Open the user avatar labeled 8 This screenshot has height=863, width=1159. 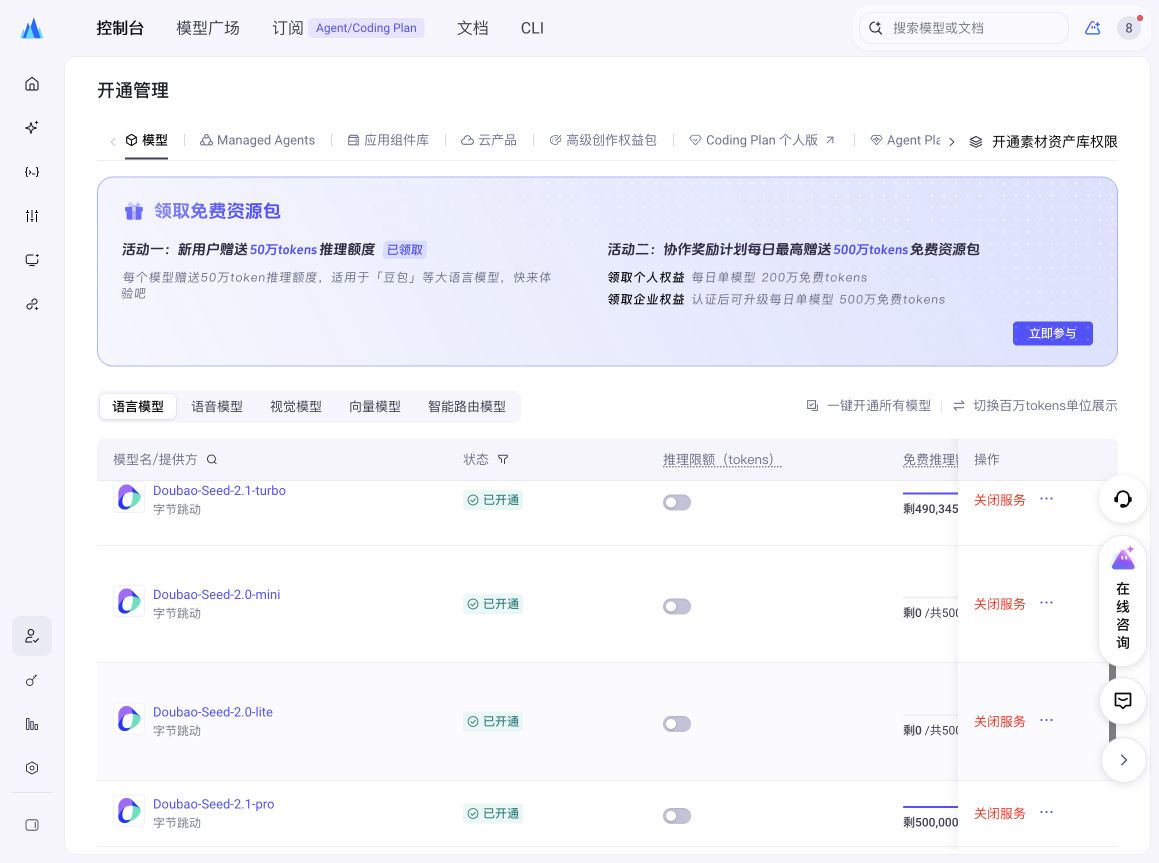(1129, 28)
